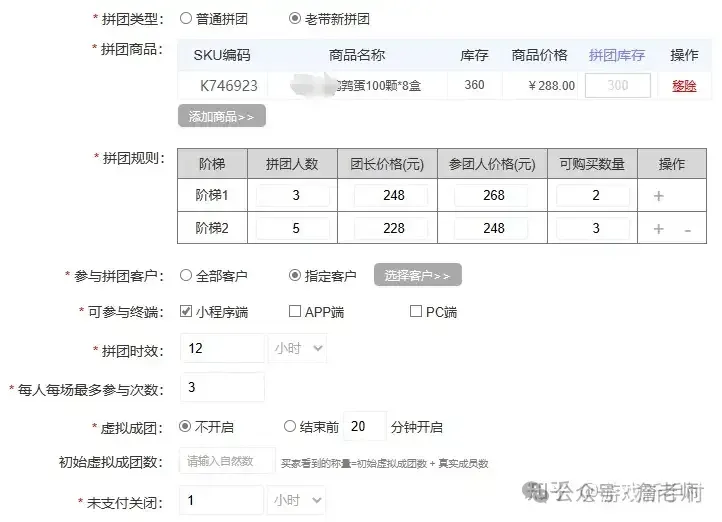722x522 pixels.
Task: Edit 阶梯1 拼团人数 field 3
Action: [293, 195]
